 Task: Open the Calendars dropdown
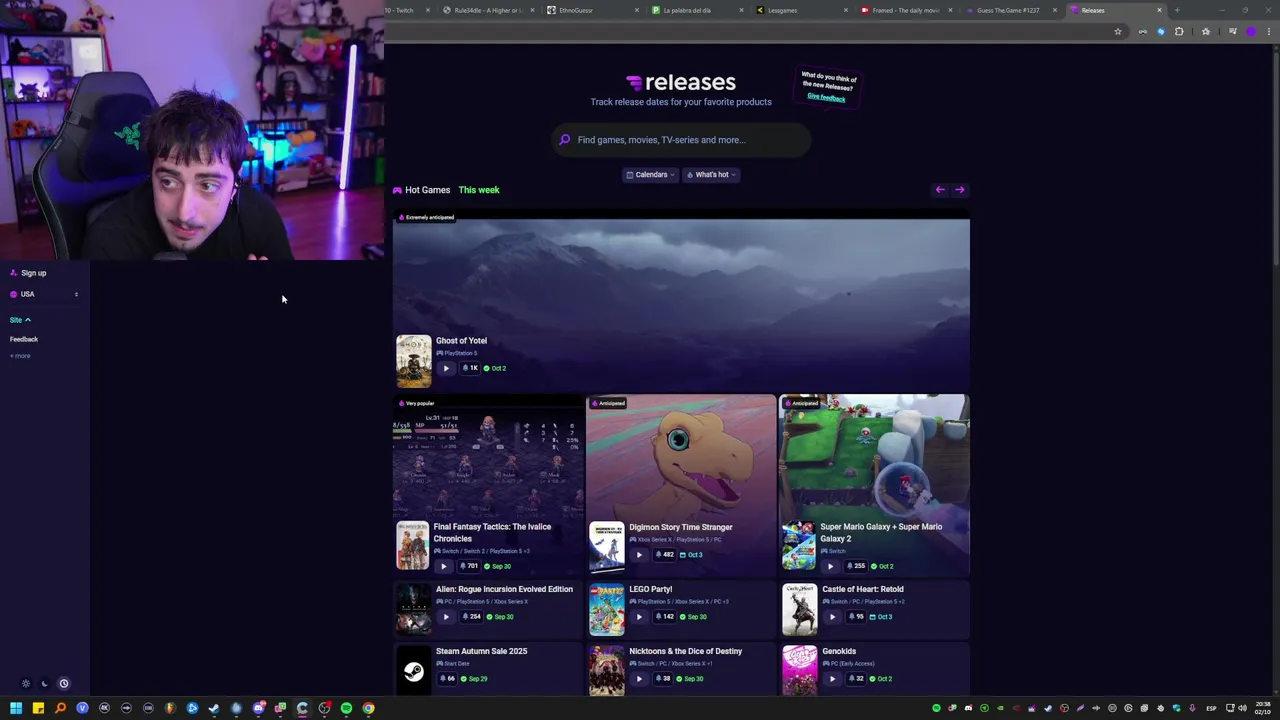click(650, 175)
